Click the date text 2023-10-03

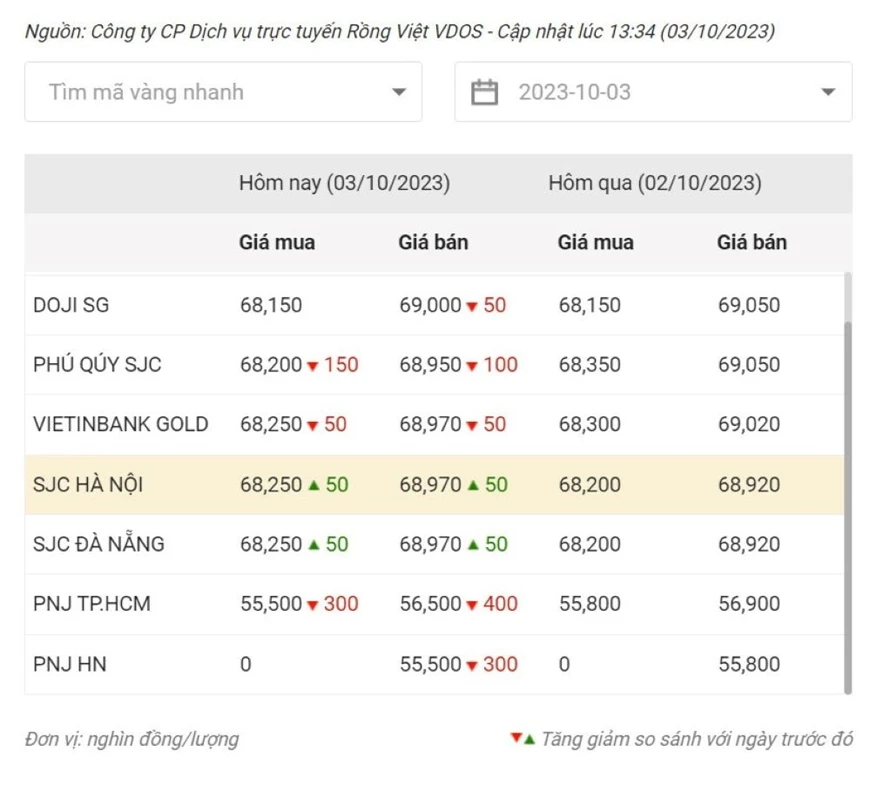click(x=574, y=93)
